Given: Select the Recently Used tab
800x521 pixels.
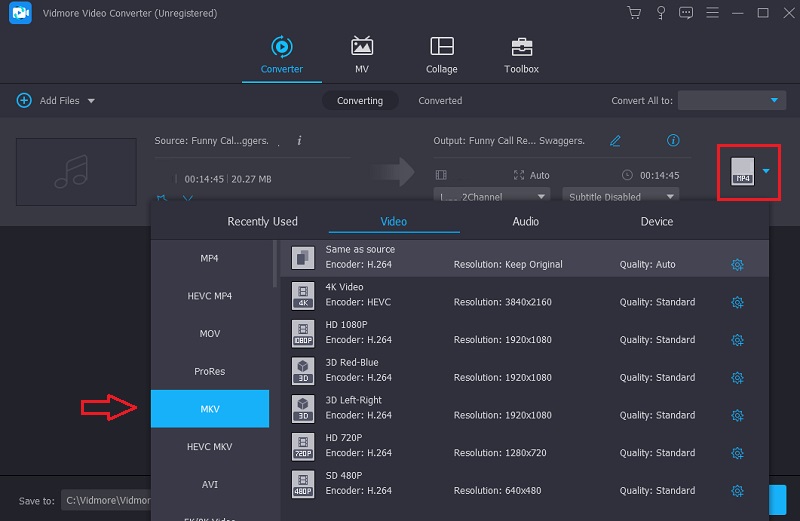Looking at the screenshot, I should (x=262, y=222).
